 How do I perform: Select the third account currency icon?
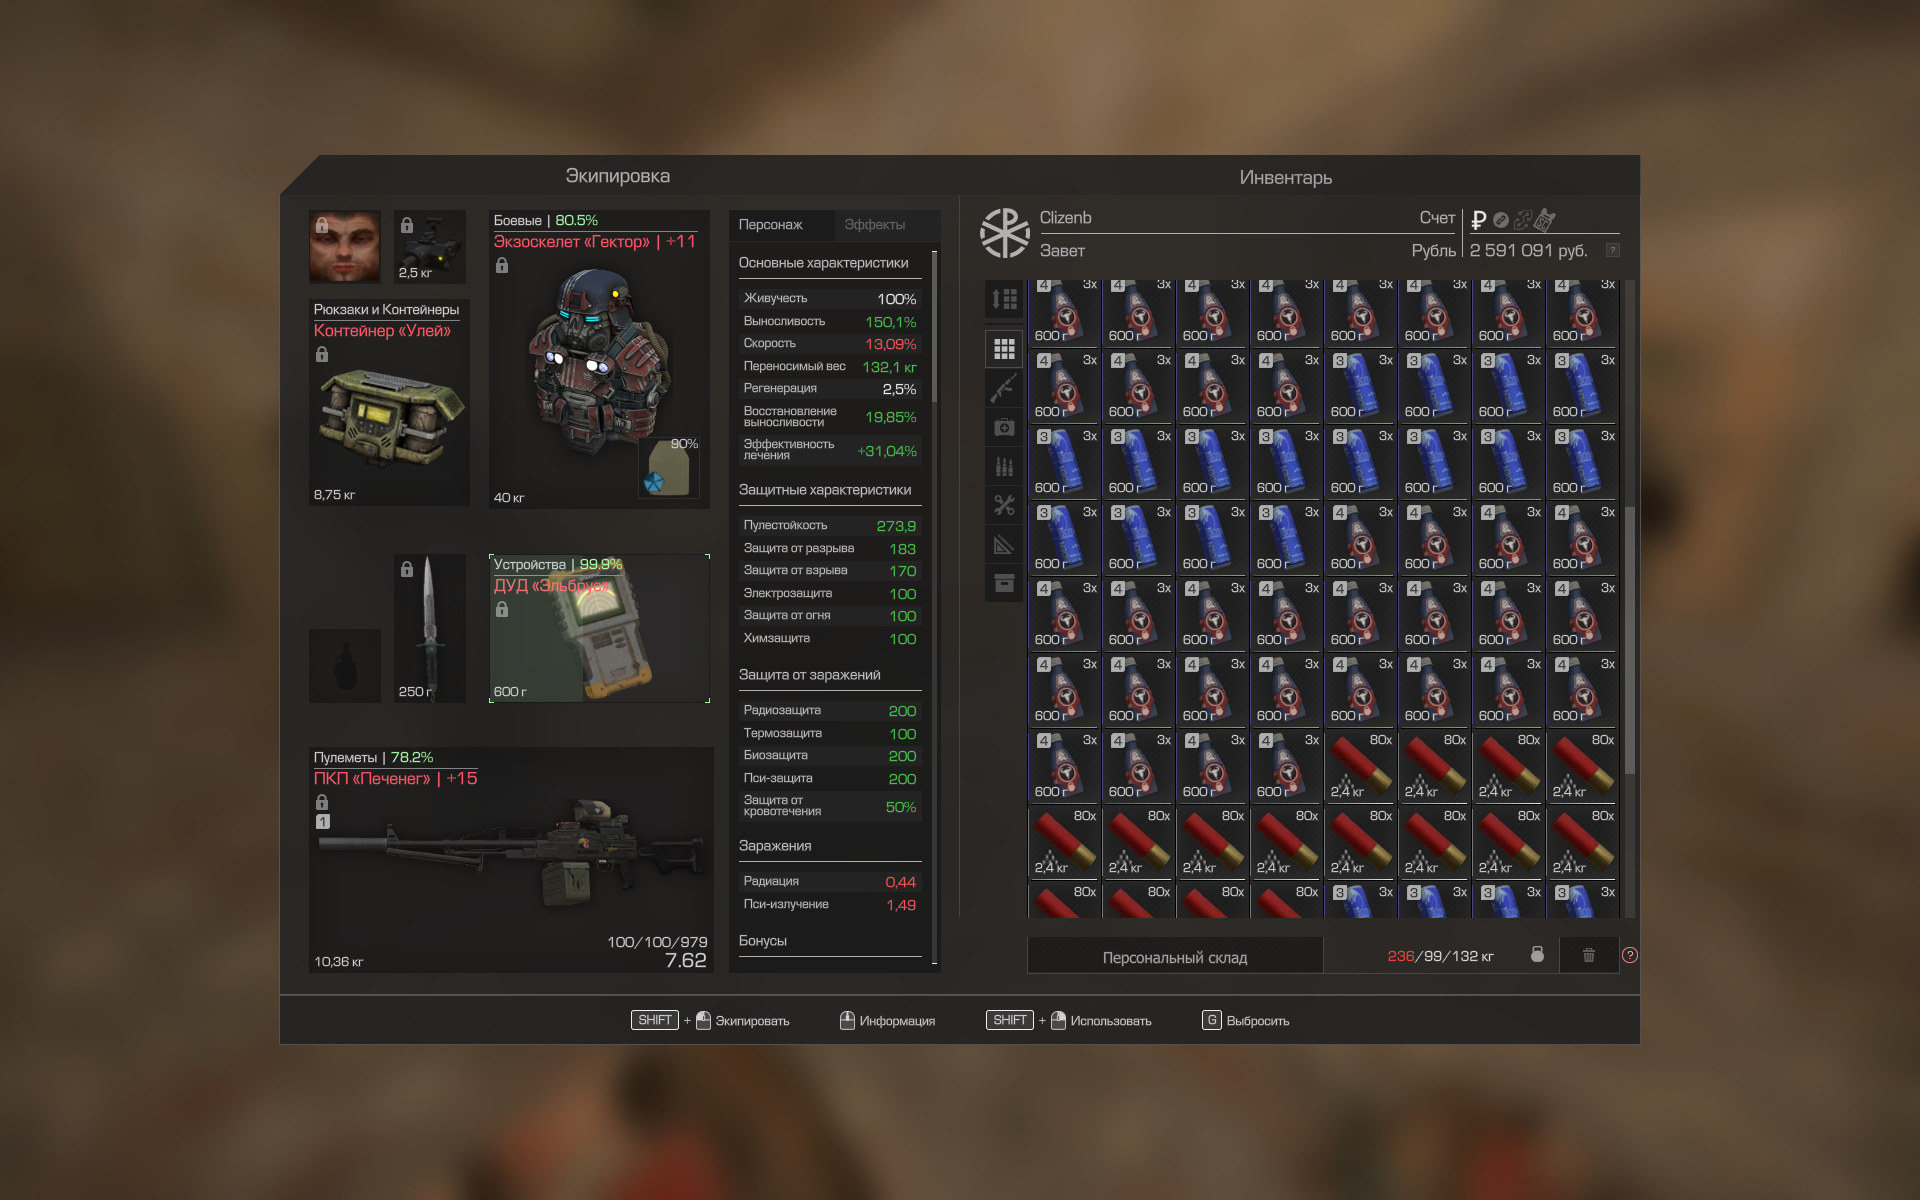pos(1523,220)
